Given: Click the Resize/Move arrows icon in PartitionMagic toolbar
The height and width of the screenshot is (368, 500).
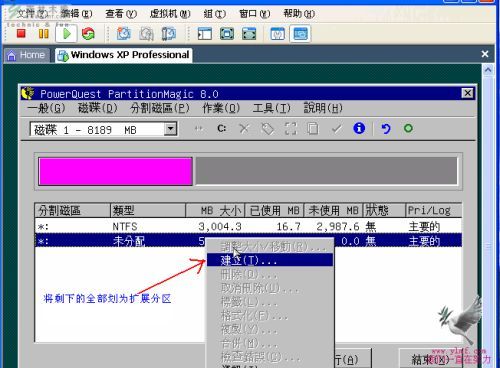Looking at the screenshot, I should click(199, 129).
